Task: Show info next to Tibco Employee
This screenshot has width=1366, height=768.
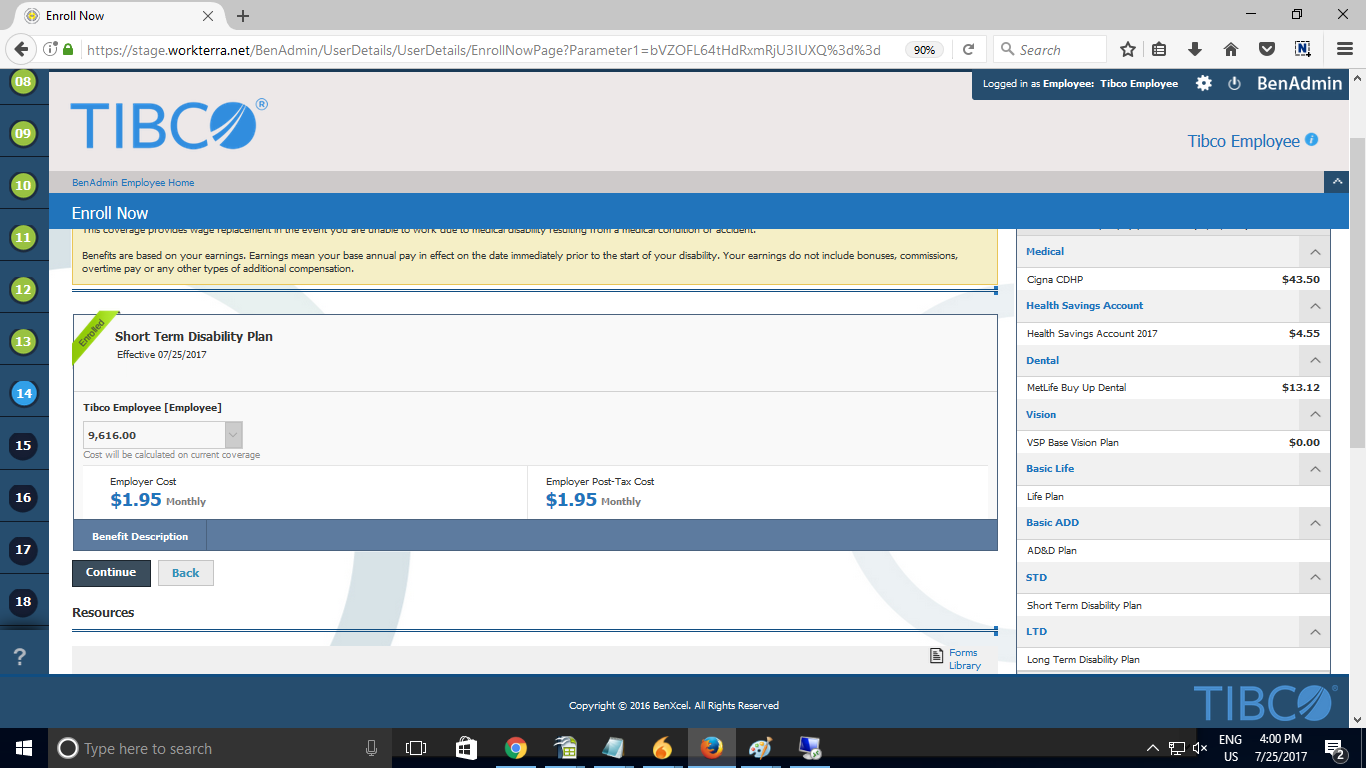Action: pyautogui.click(x=1312, y=140)
